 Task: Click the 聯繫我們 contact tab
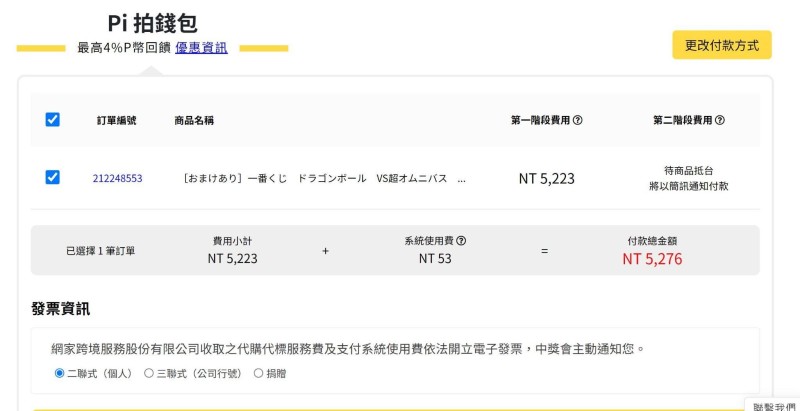coord(774,405)
